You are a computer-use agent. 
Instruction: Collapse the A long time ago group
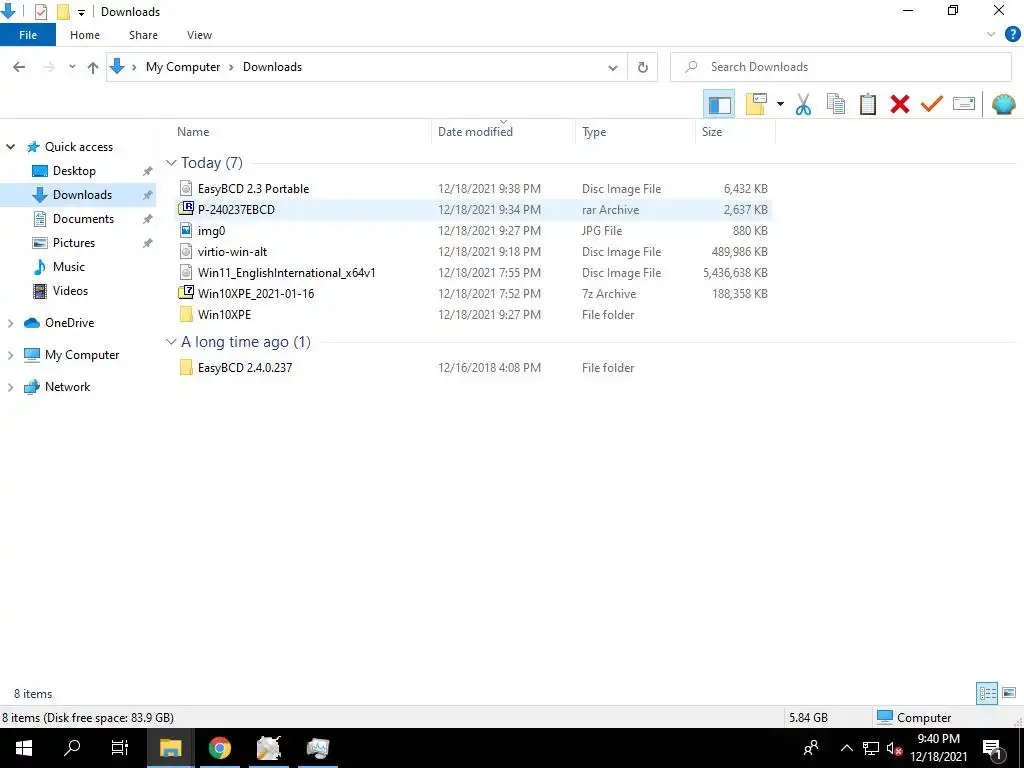click(x=171, y=342)
